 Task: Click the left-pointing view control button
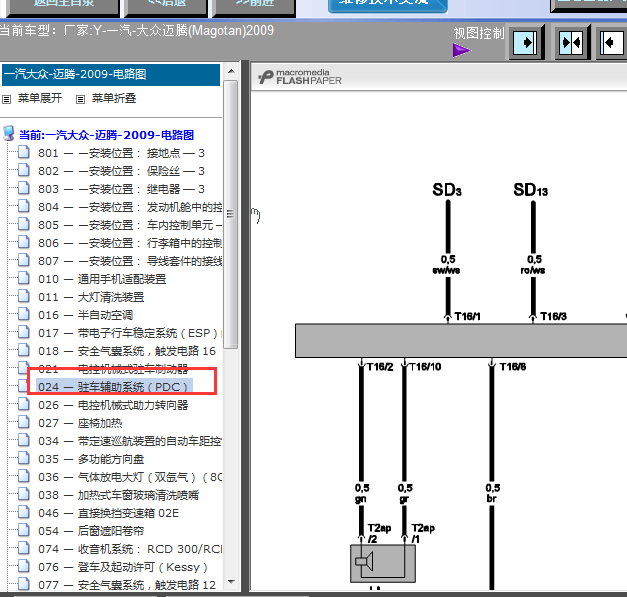pyautogui.click(x=612, y=42)
